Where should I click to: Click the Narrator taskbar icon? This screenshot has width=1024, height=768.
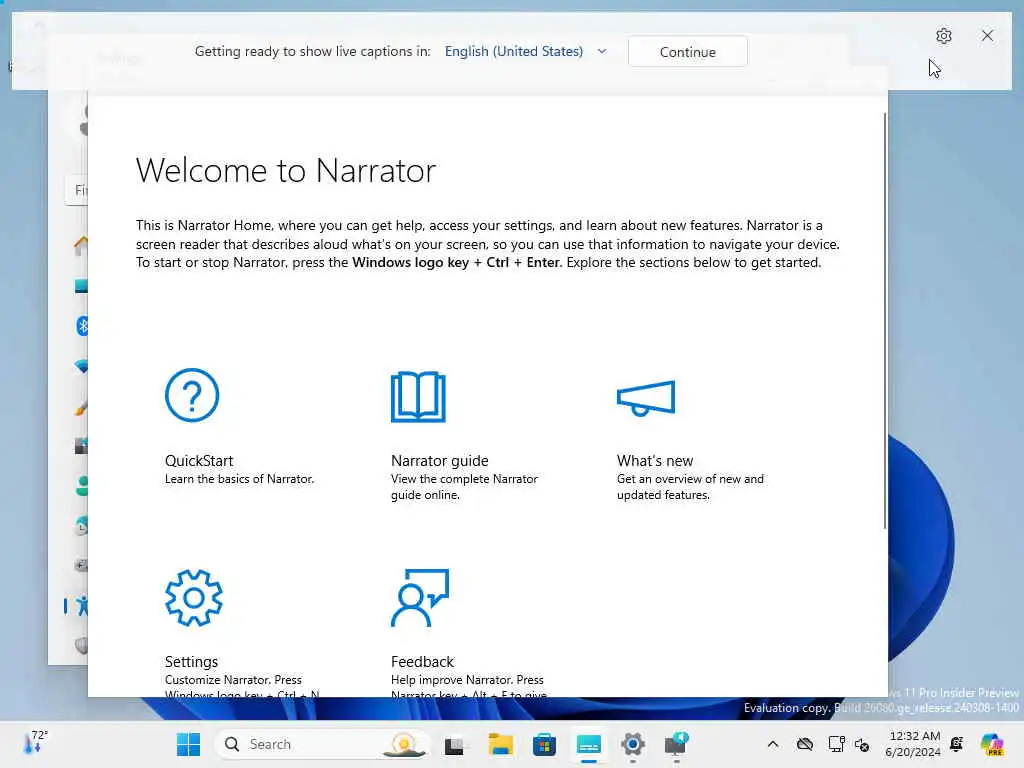(677, 744)
